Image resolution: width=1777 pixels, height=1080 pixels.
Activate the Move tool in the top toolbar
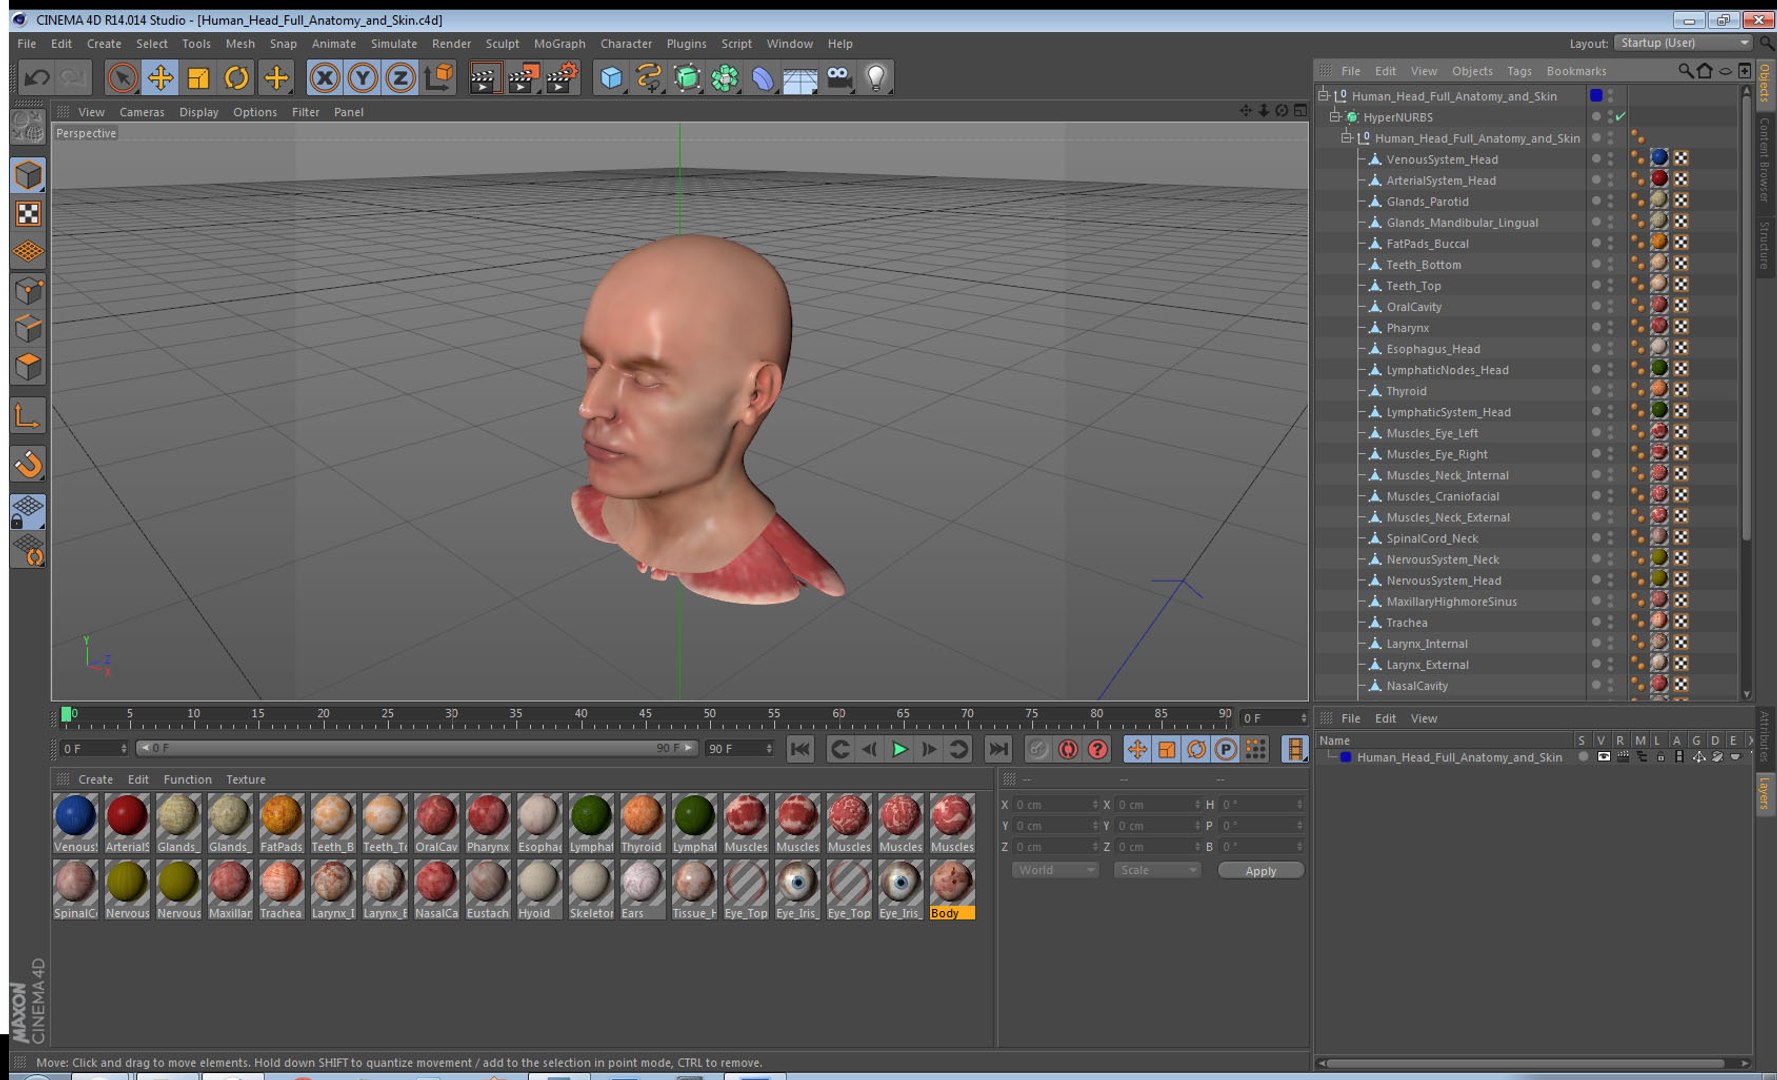click(160, 77)
